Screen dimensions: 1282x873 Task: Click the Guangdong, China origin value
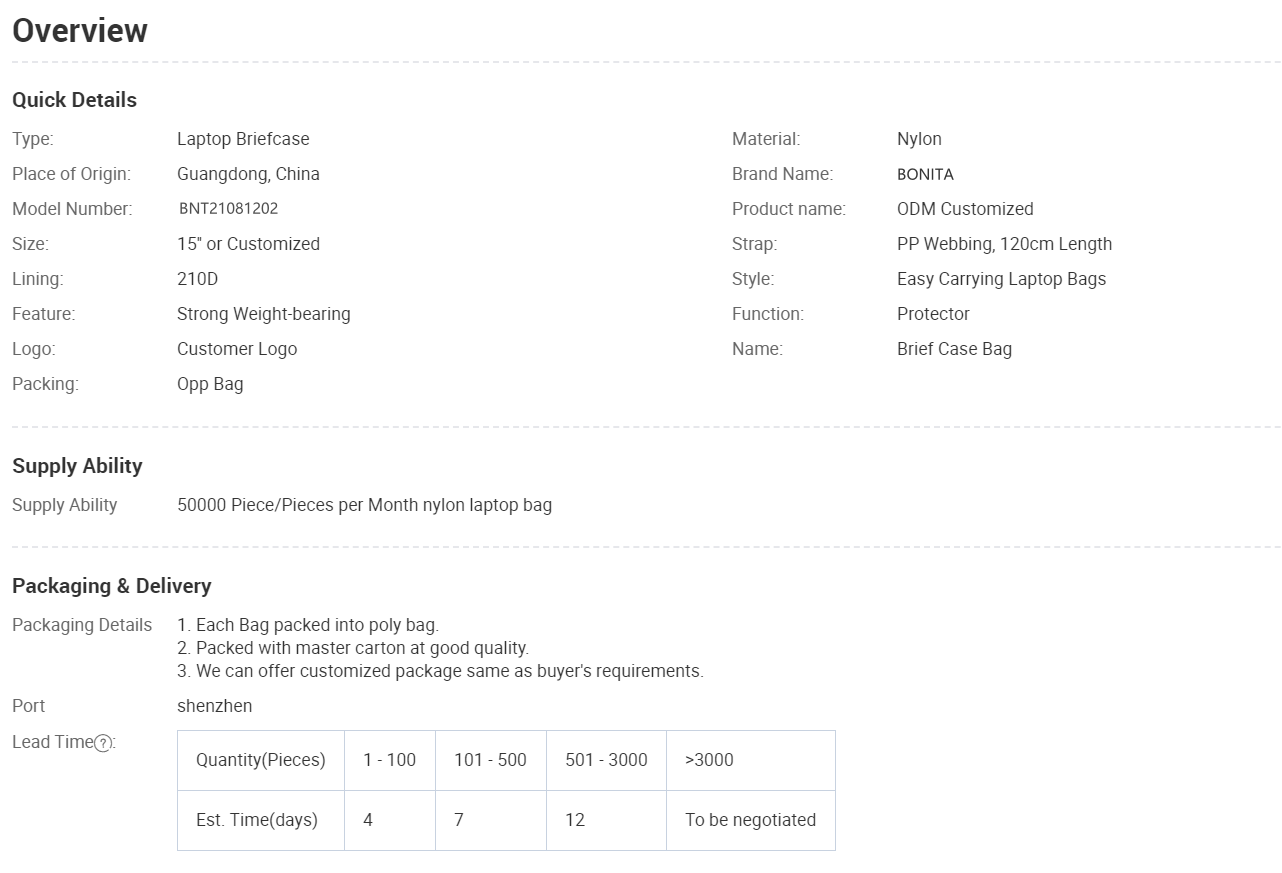(248, 174)
